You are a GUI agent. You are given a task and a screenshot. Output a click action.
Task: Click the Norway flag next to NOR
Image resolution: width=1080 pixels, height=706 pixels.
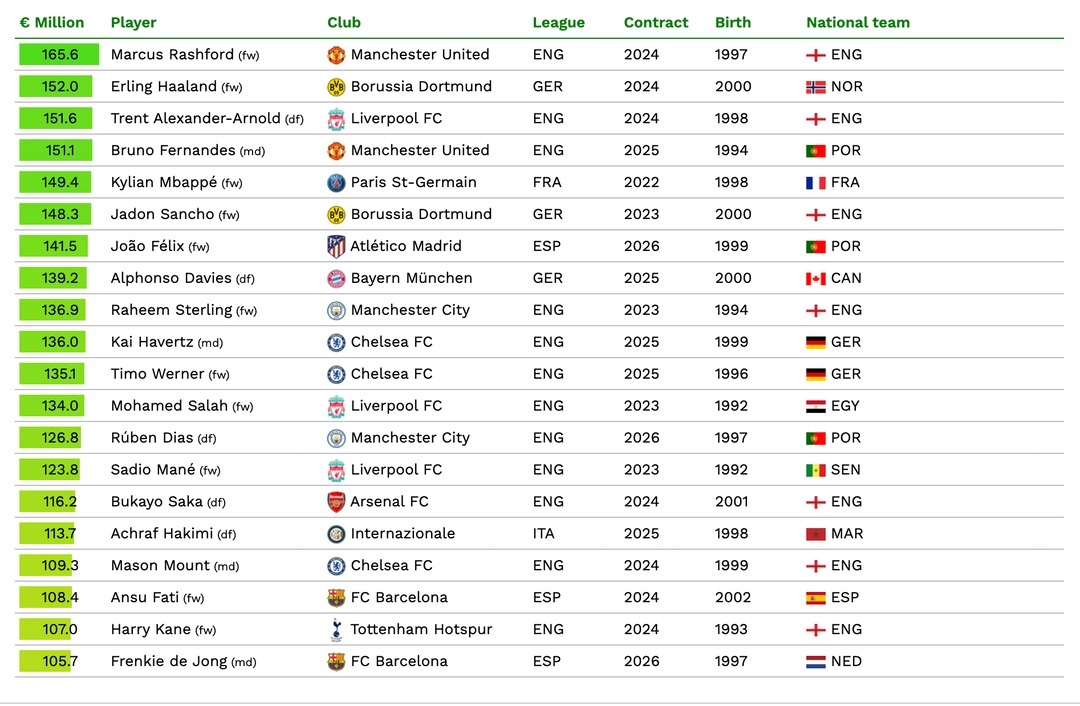(816, 87)
